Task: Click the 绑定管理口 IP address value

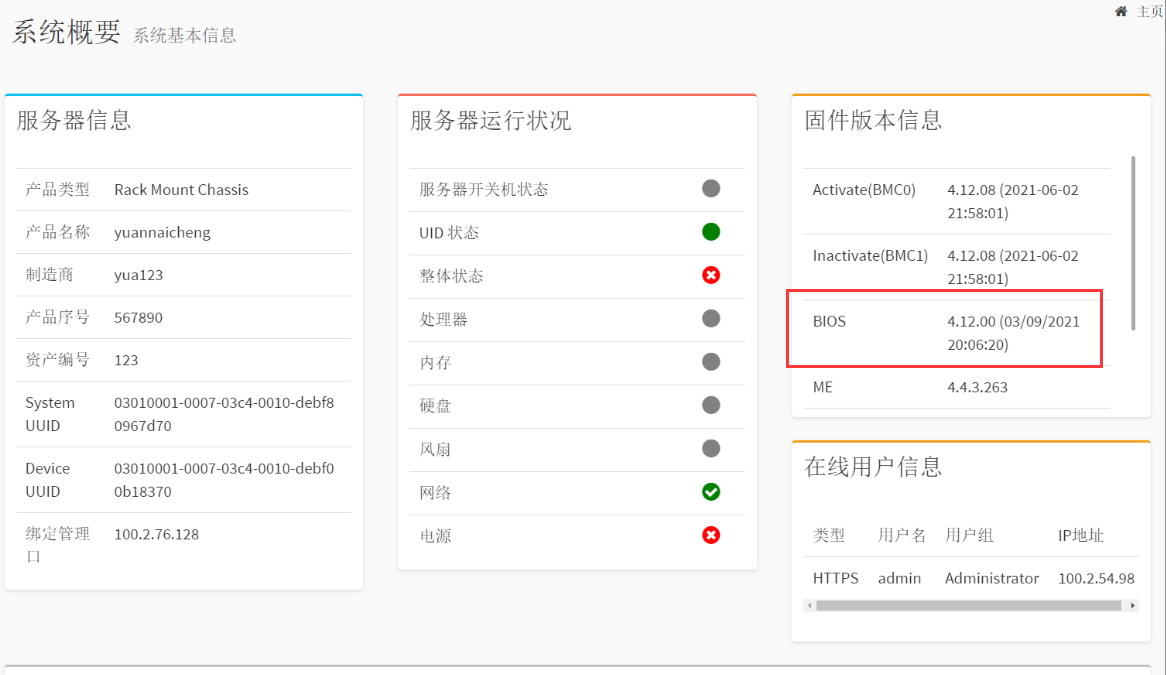Action: [157, 534]
